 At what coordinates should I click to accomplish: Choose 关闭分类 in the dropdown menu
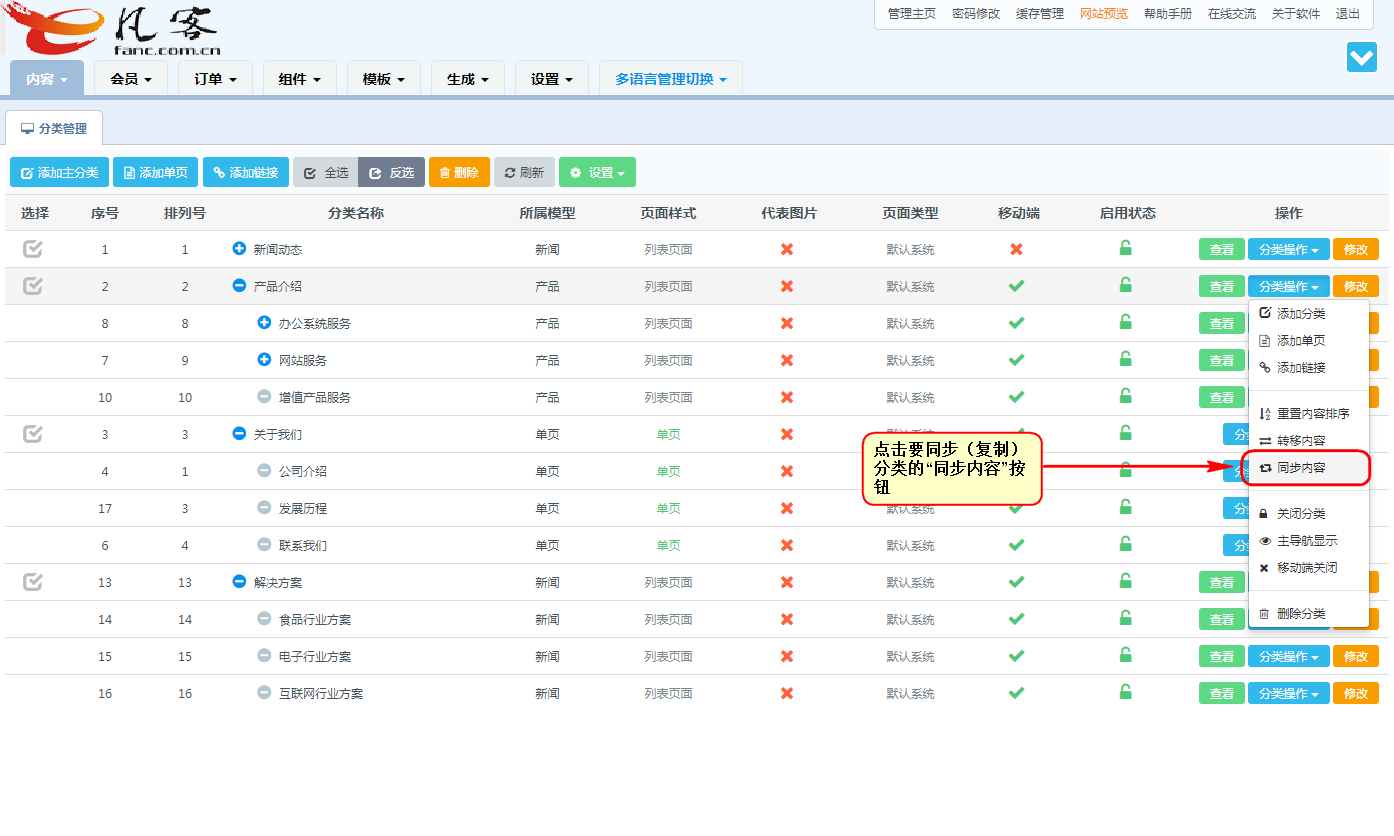pos(1309,513)
